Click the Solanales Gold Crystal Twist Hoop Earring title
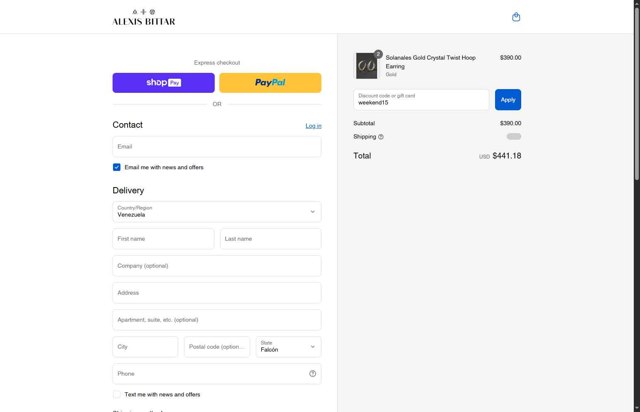Viewport: 640px width, 412px height. click(431, 62)
